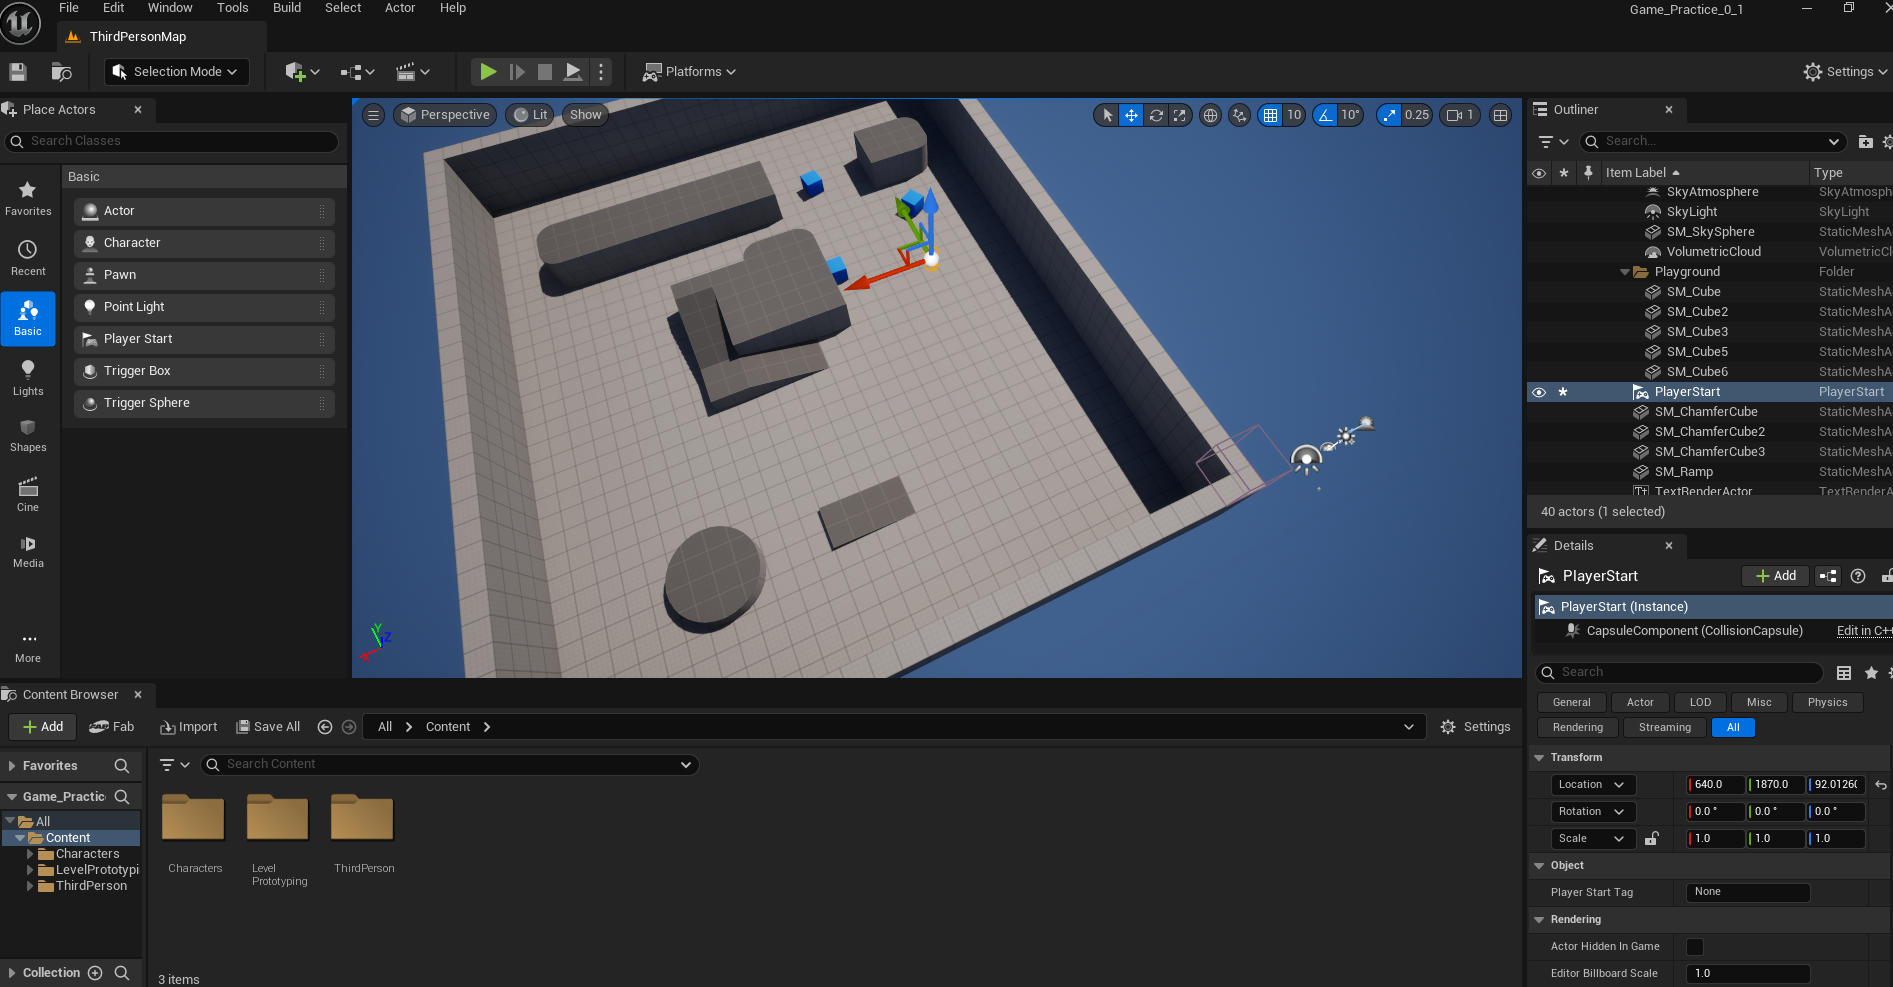Open the Platforms dropdown menu
Viewport: 1893px width, 987px height.
pos(689,72)
